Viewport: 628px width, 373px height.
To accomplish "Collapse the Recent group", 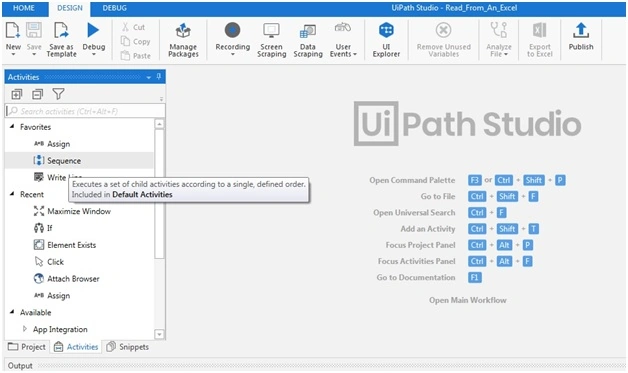I will tap(12, 194).
